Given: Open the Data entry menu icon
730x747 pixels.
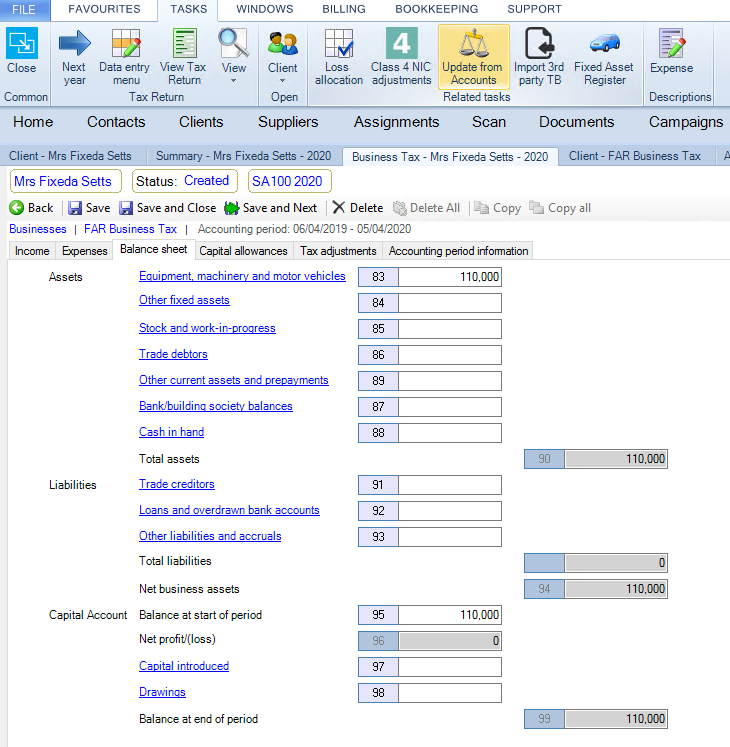Looking at the screenshot, I should pos(126,43).
